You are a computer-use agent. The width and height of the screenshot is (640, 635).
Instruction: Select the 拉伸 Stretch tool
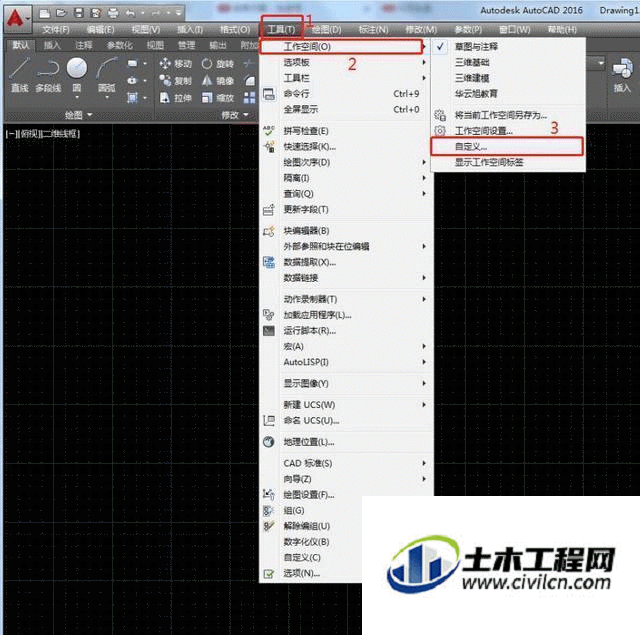(x=176, y=98)
